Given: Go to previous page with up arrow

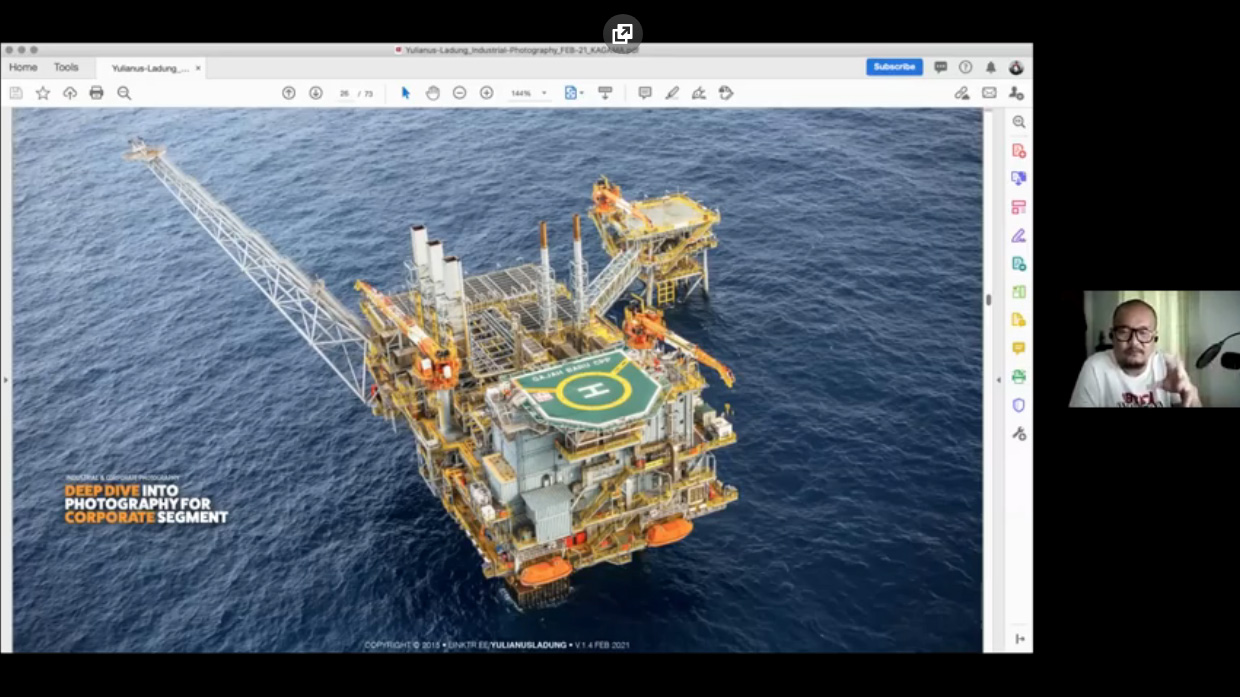Looking at the screenshot, I should click(289, 93).
